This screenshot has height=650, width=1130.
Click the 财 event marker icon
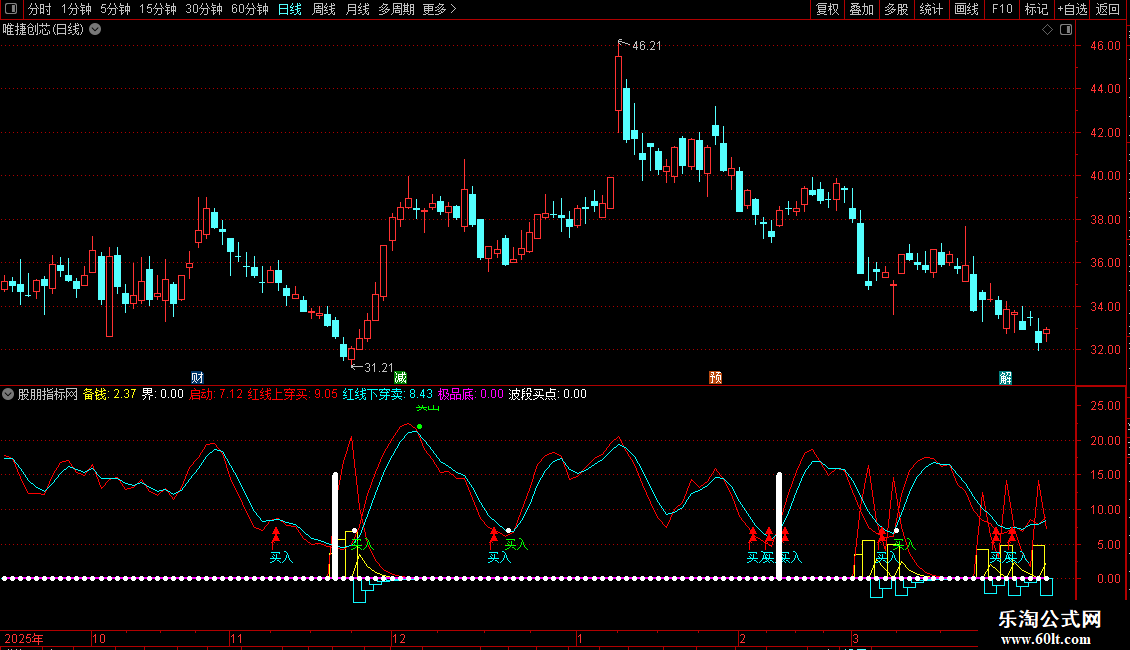tap(197, 378)
